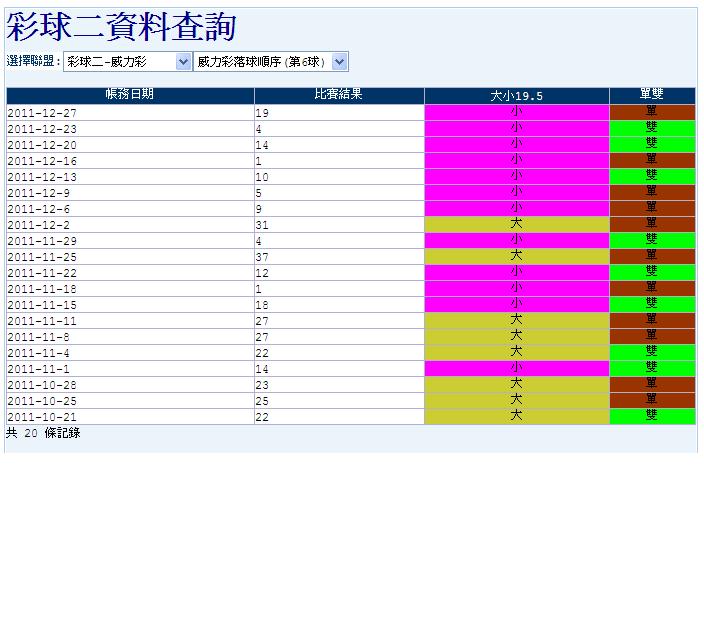The image size is (704, 631).
Task: Select date cell 2011-12-23
Action: tap(130, 129)
